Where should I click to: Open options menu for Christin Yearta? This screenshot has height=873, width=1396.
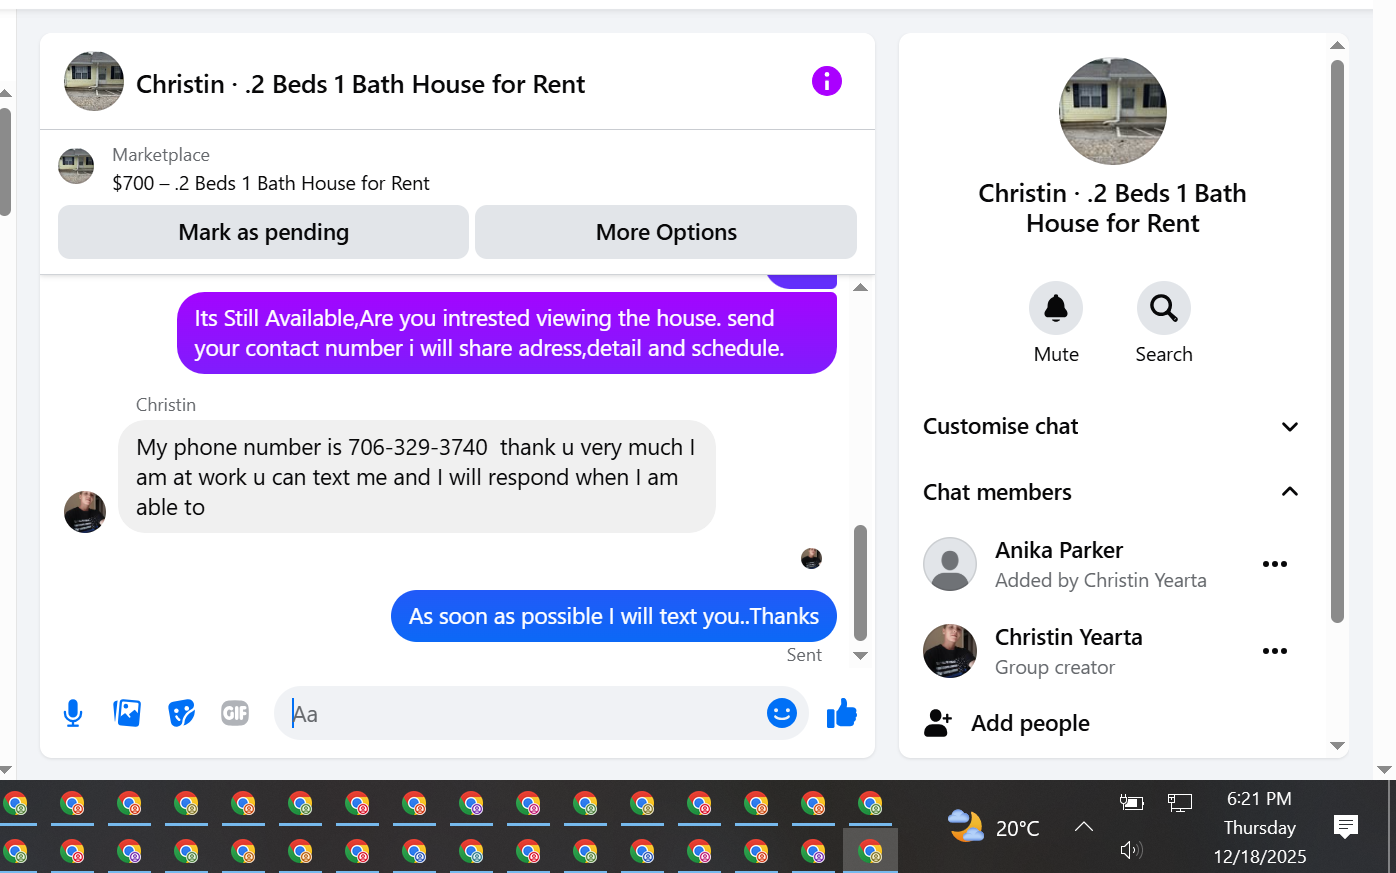[x=1275, y=651]
